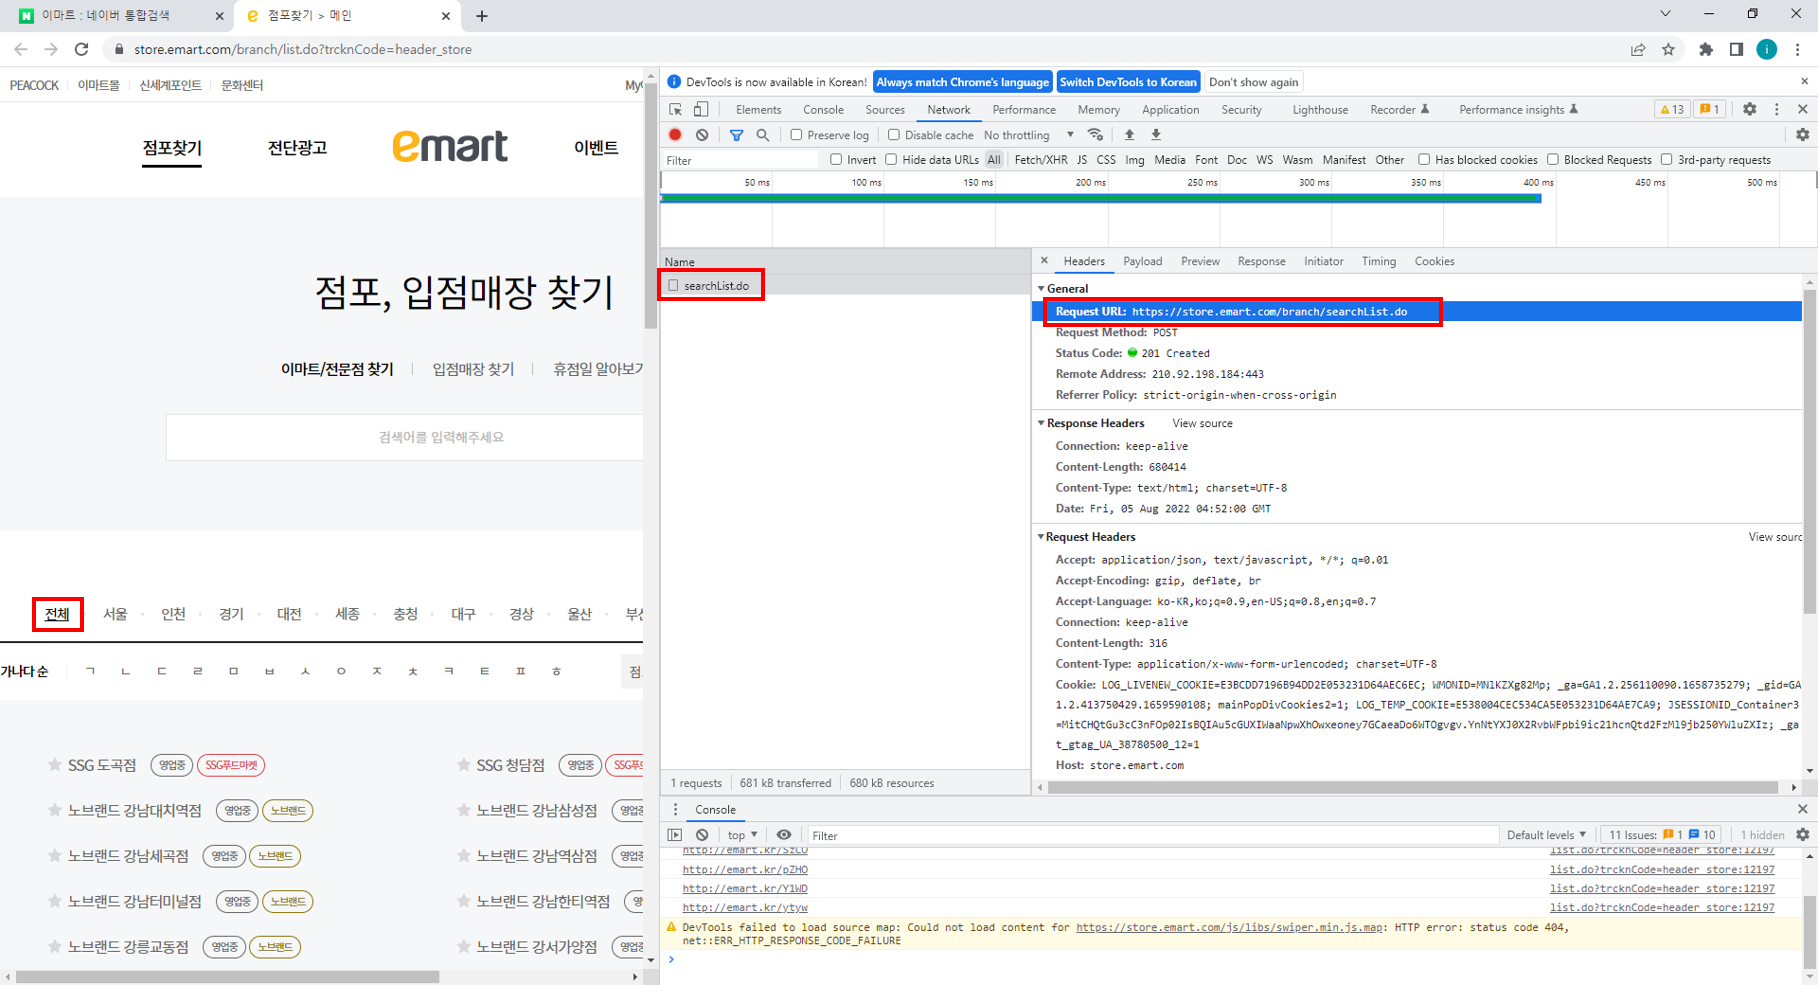Check Blocked Requests checkbox
The height and width of the screenshot is (985, 1818).
(x=1553, y=160)
